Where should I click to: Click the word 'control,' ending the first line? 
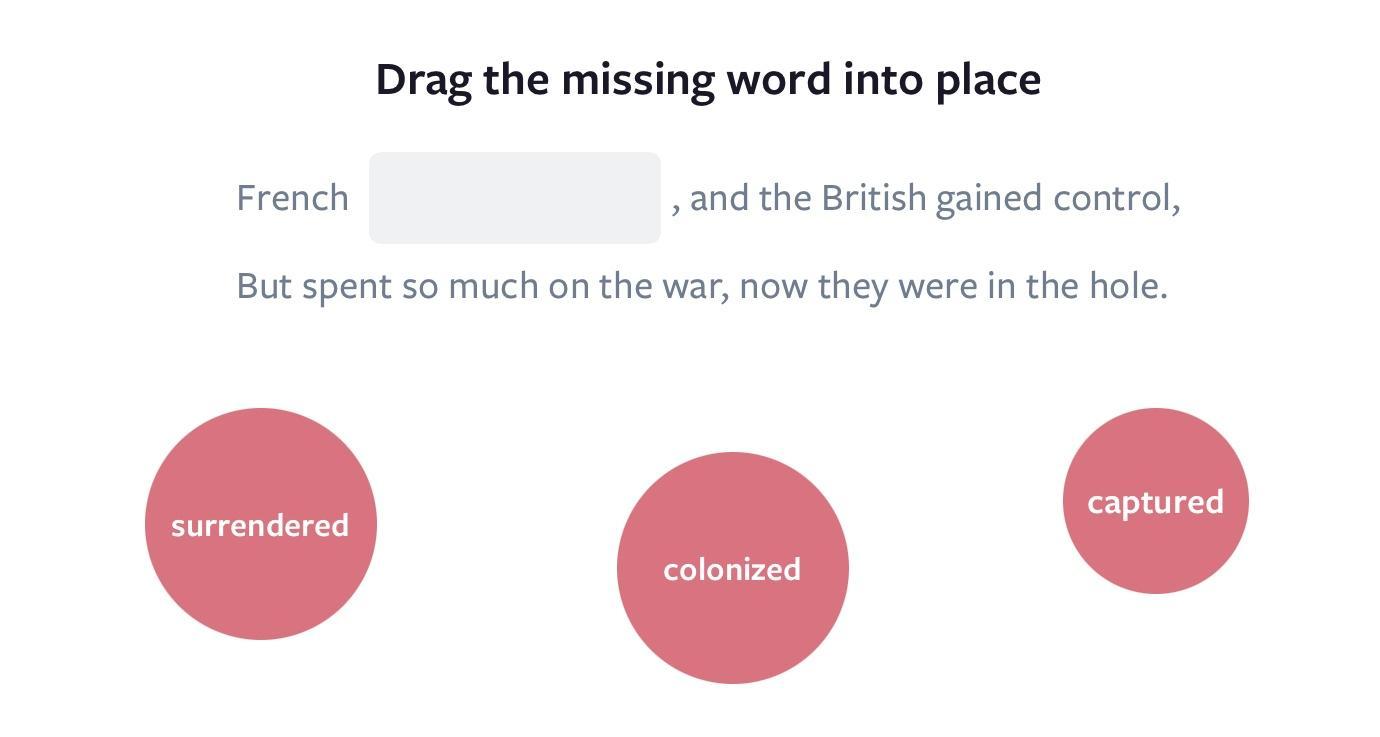pyautogui.click(x=1117, y=198)
